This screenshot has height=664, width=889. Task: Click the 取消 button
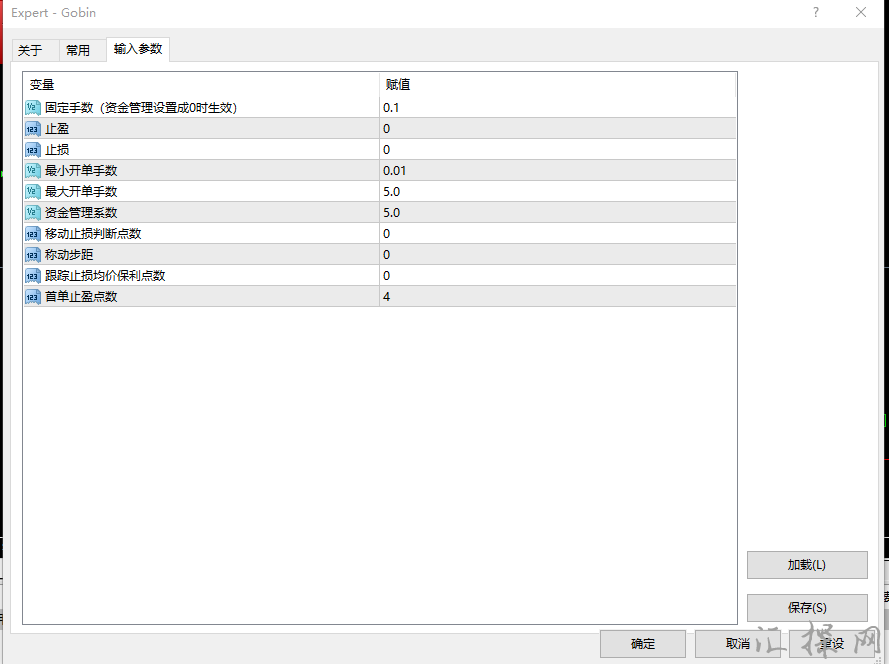pos(737,644)
